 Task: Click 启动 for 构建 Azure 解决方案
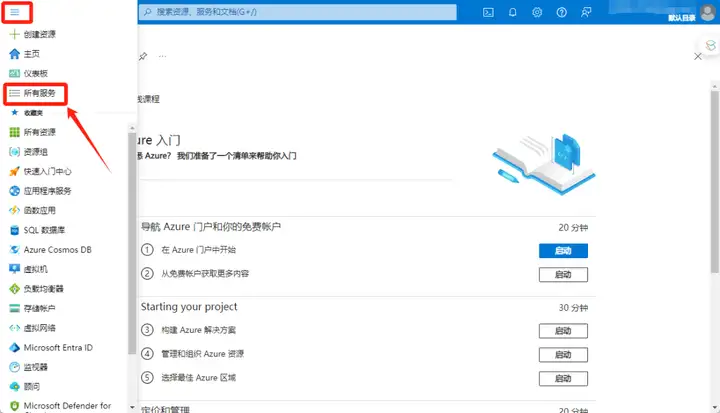[563, 331]
